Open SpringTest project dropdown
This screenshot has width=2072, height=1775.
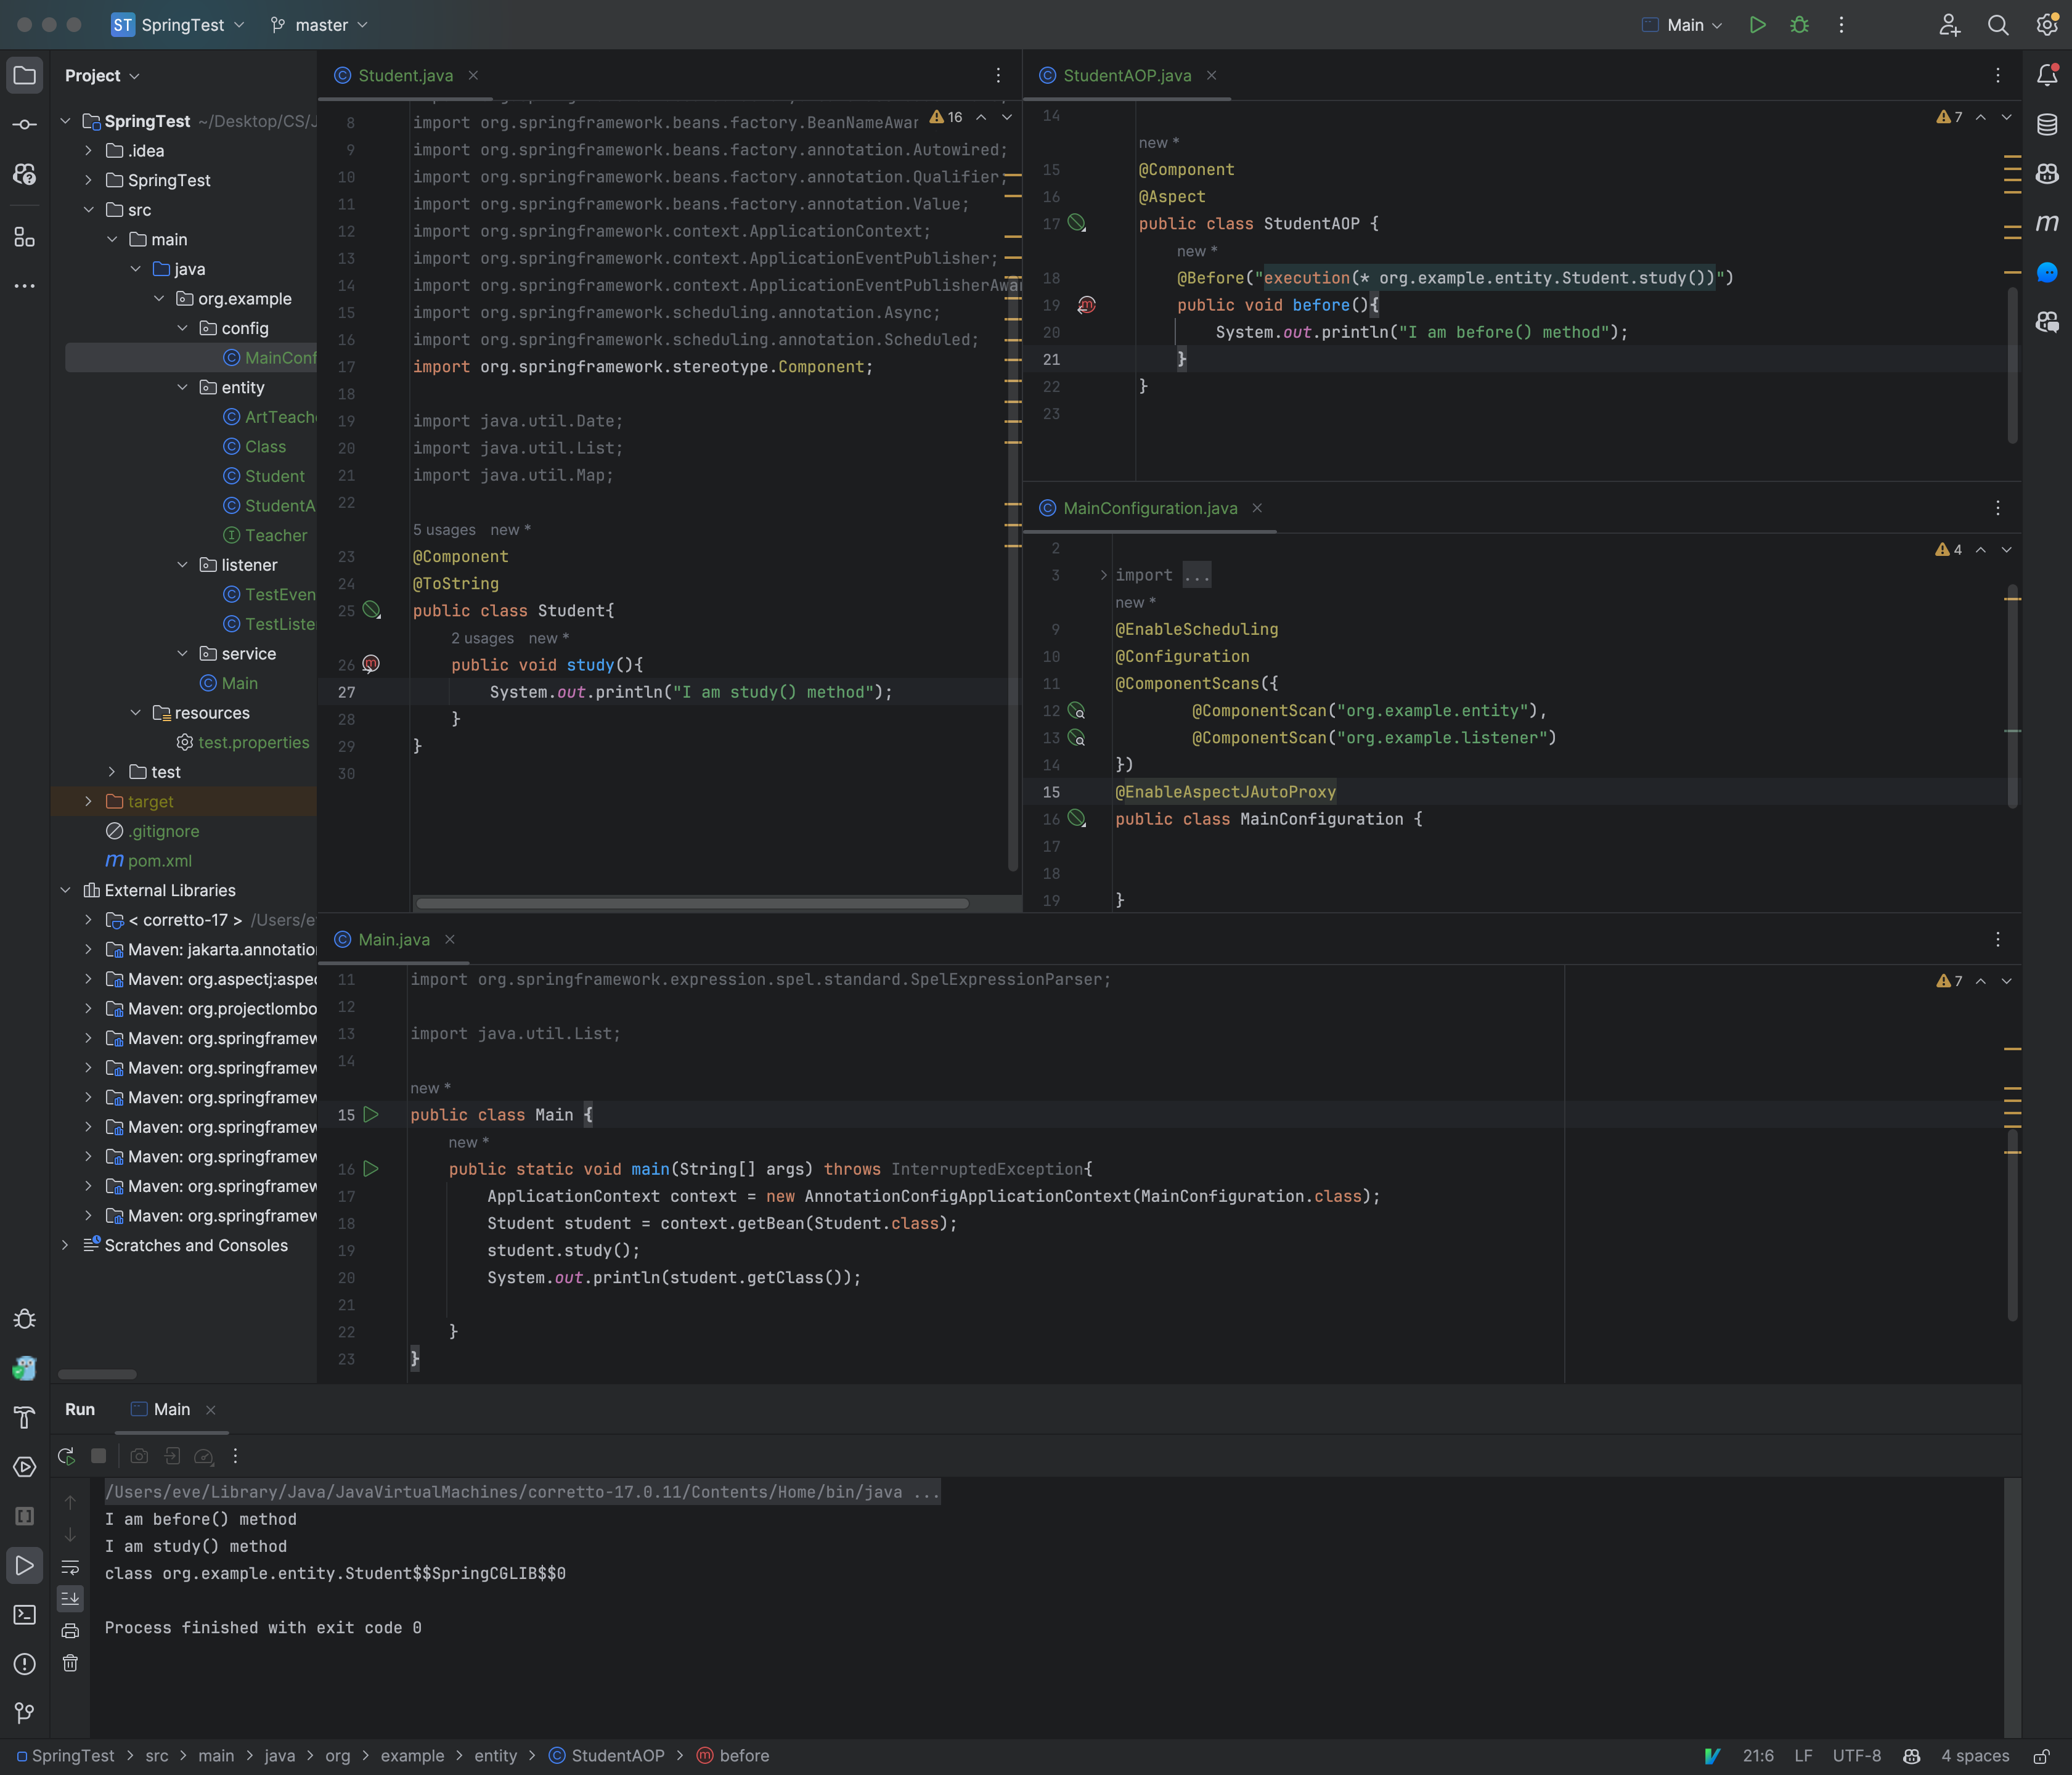tap(178, 25)
